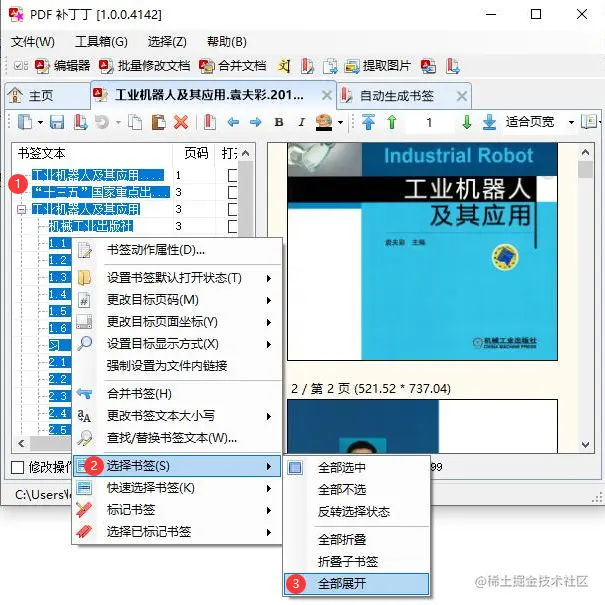Choose 书签动作属性(D)... menu item

pyautogui.click(x=177, y=250)
